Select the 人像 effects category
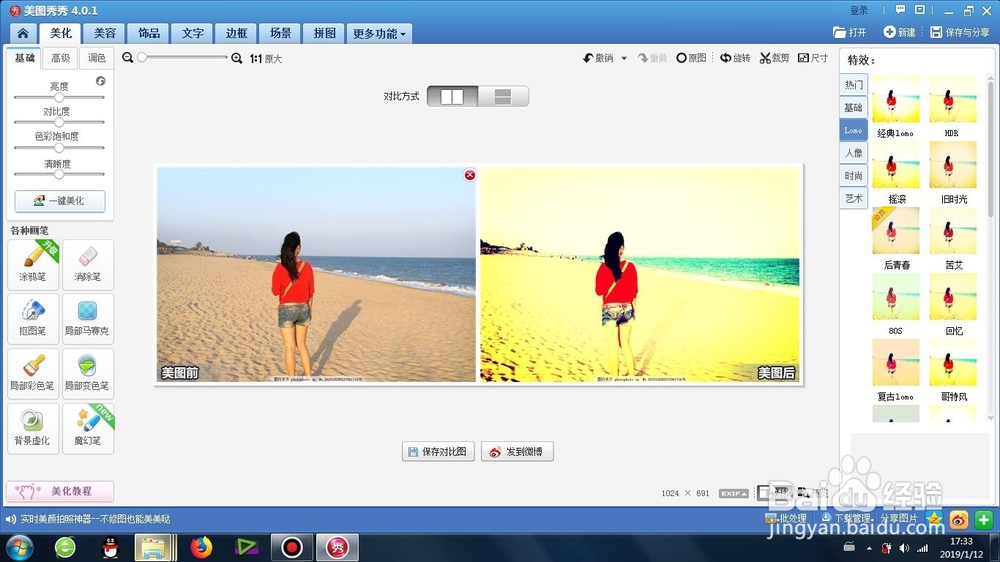 tap(853, 153)
